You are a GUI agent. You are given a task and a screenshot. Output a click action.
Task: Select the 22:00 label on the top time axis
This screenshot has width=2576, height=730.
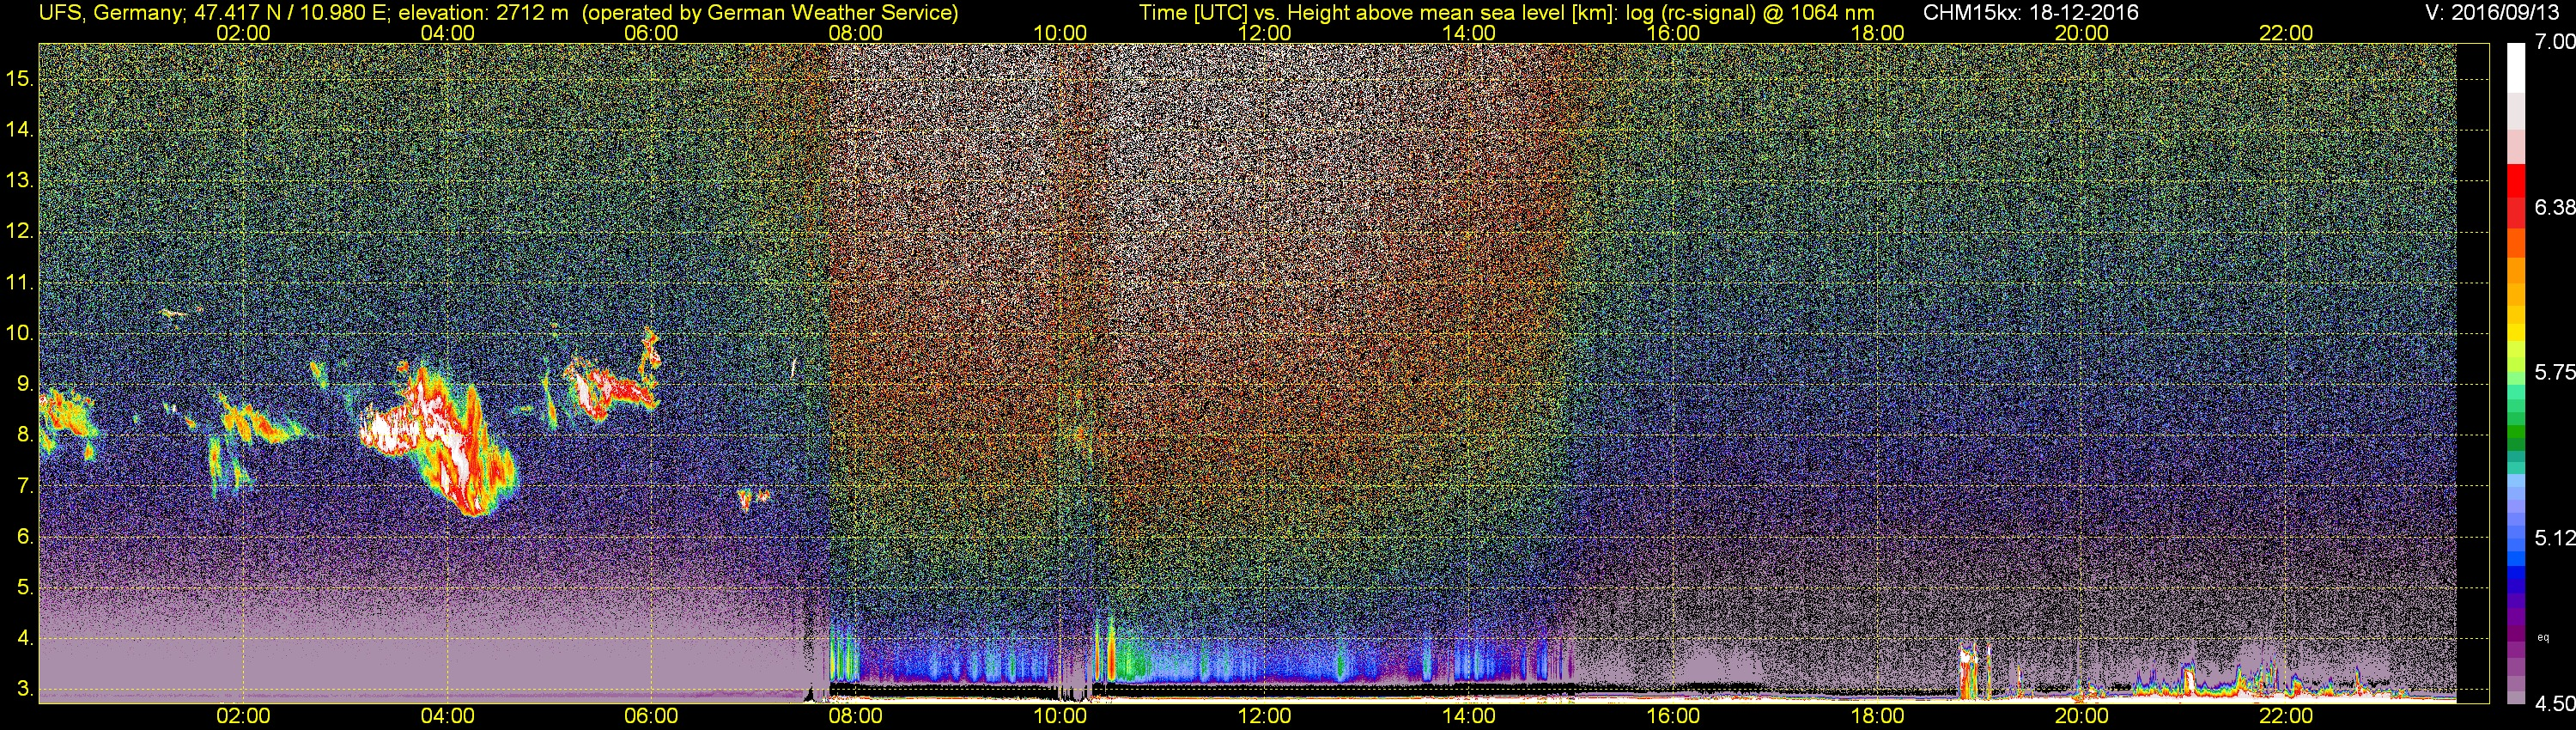[x=2286, y=33]
